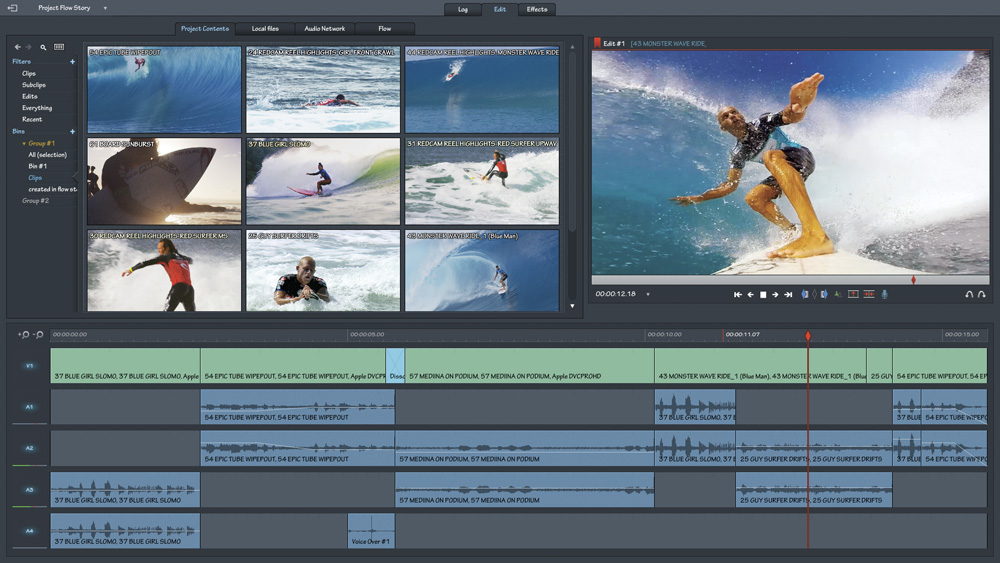Select the Edits filter

coord(29,96)
